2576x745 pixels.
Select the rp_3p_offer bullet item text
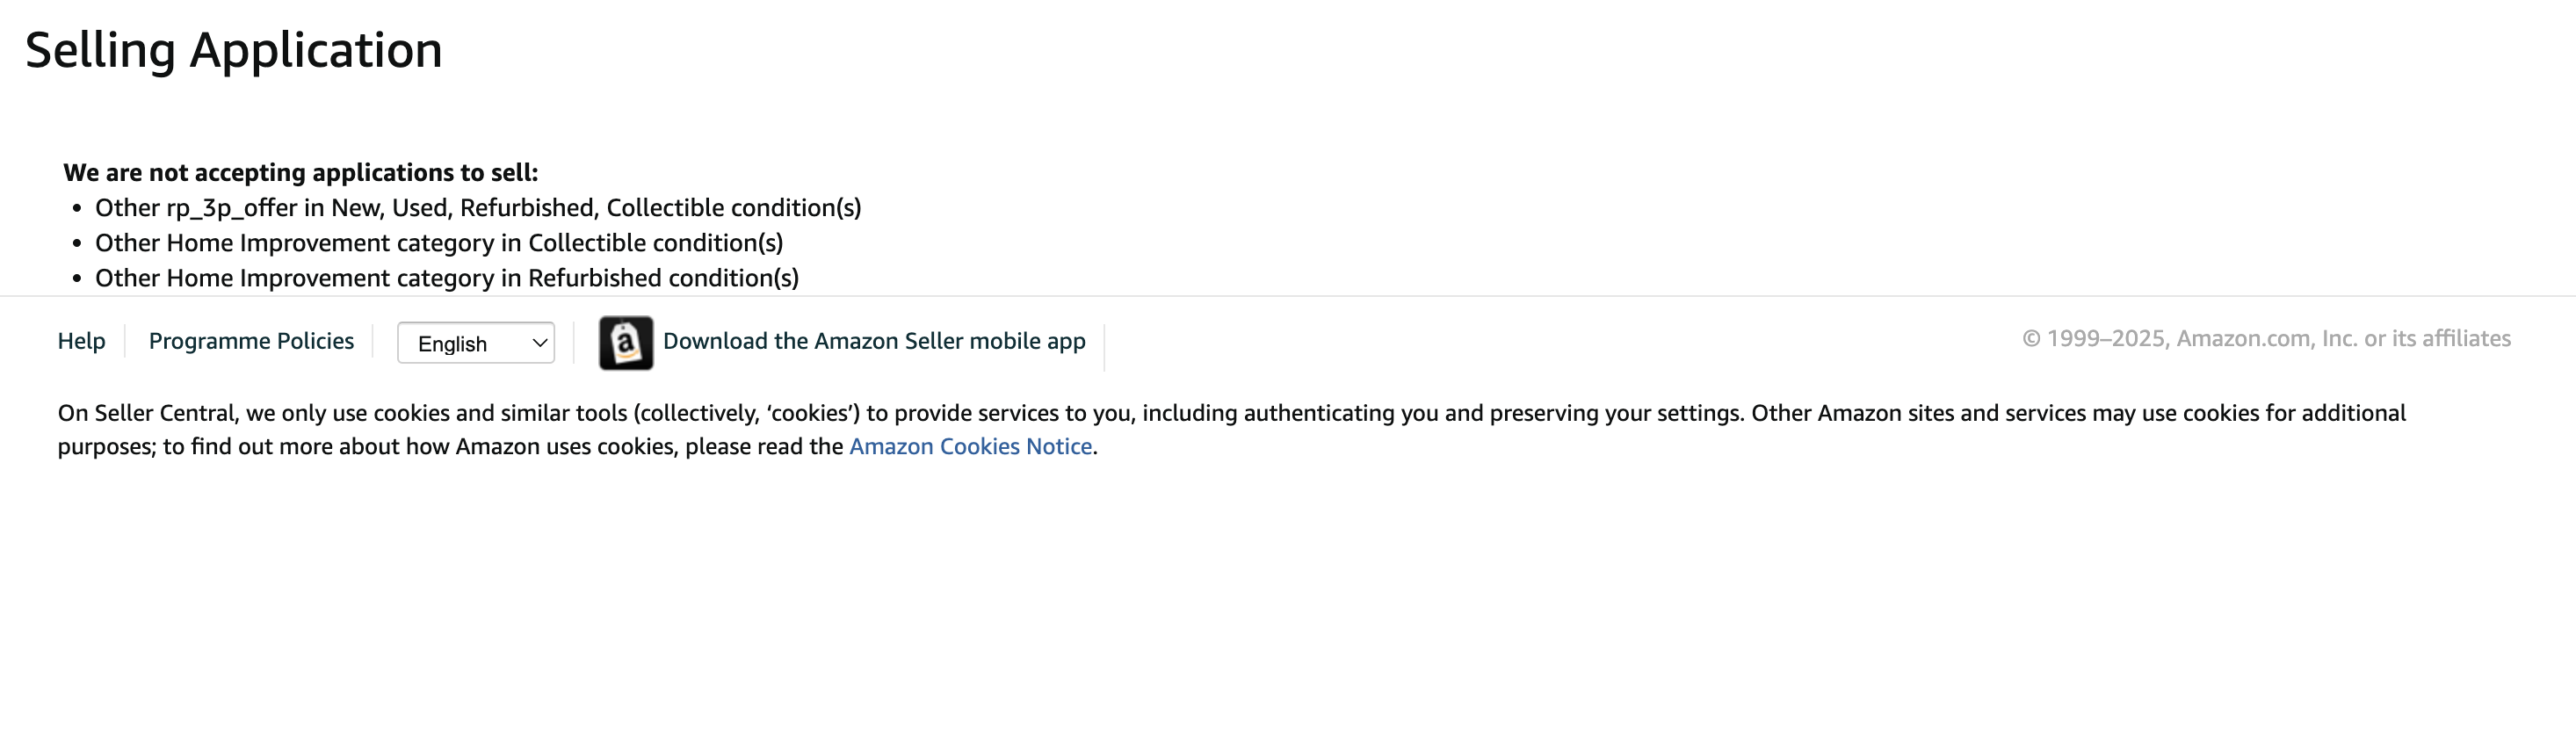478,208
